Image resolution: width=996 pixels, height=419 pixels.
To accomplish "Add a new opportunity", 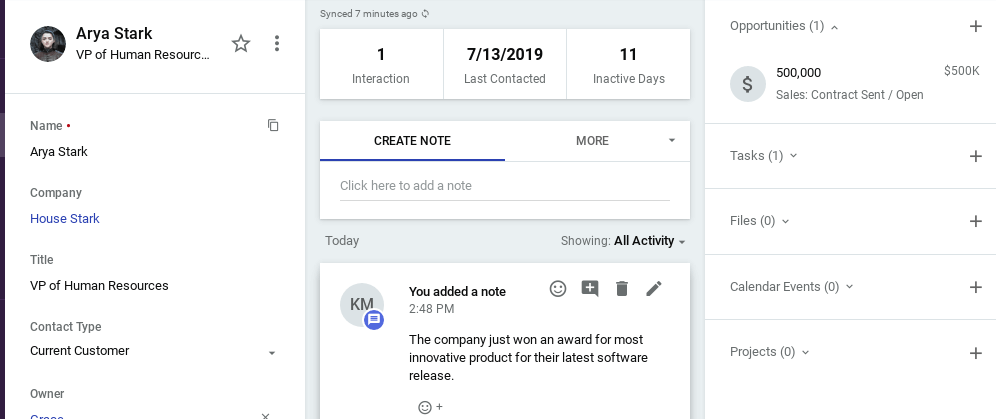I will point(976,26).
